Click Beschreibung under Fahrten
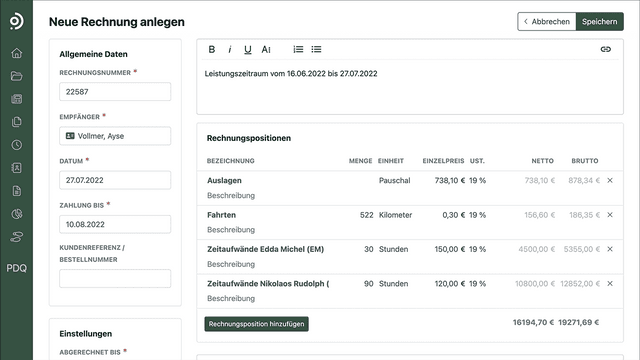This screenshot has width=640, height=360. 231,230
